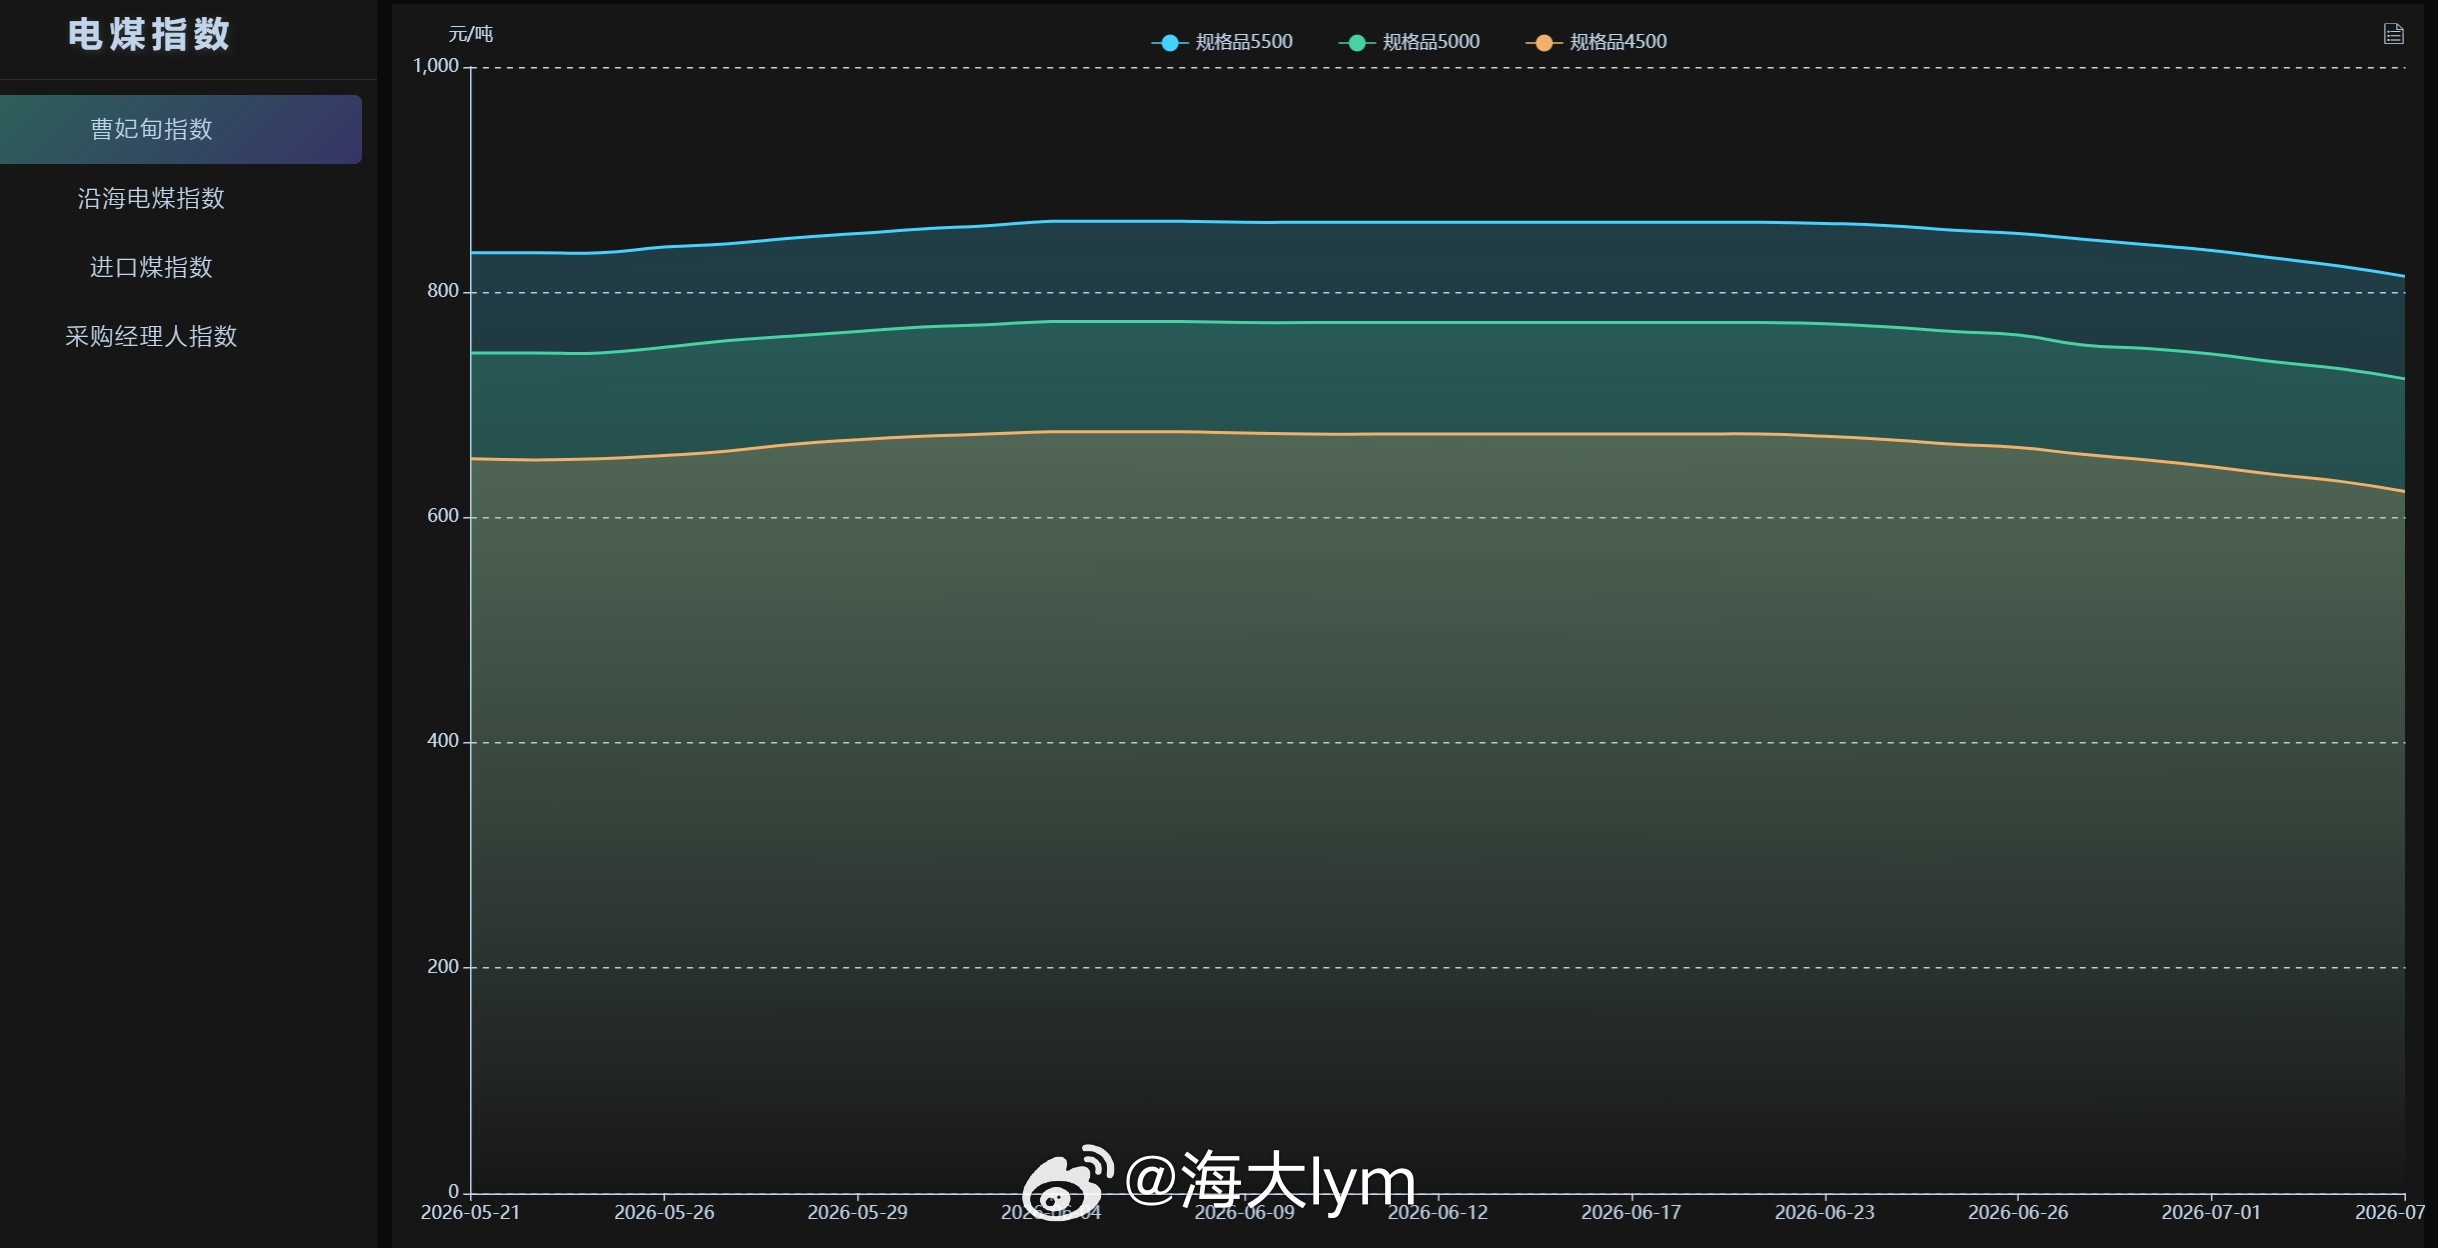
Task: Click the 800 y-axis value label
Action: click(443, 291)
